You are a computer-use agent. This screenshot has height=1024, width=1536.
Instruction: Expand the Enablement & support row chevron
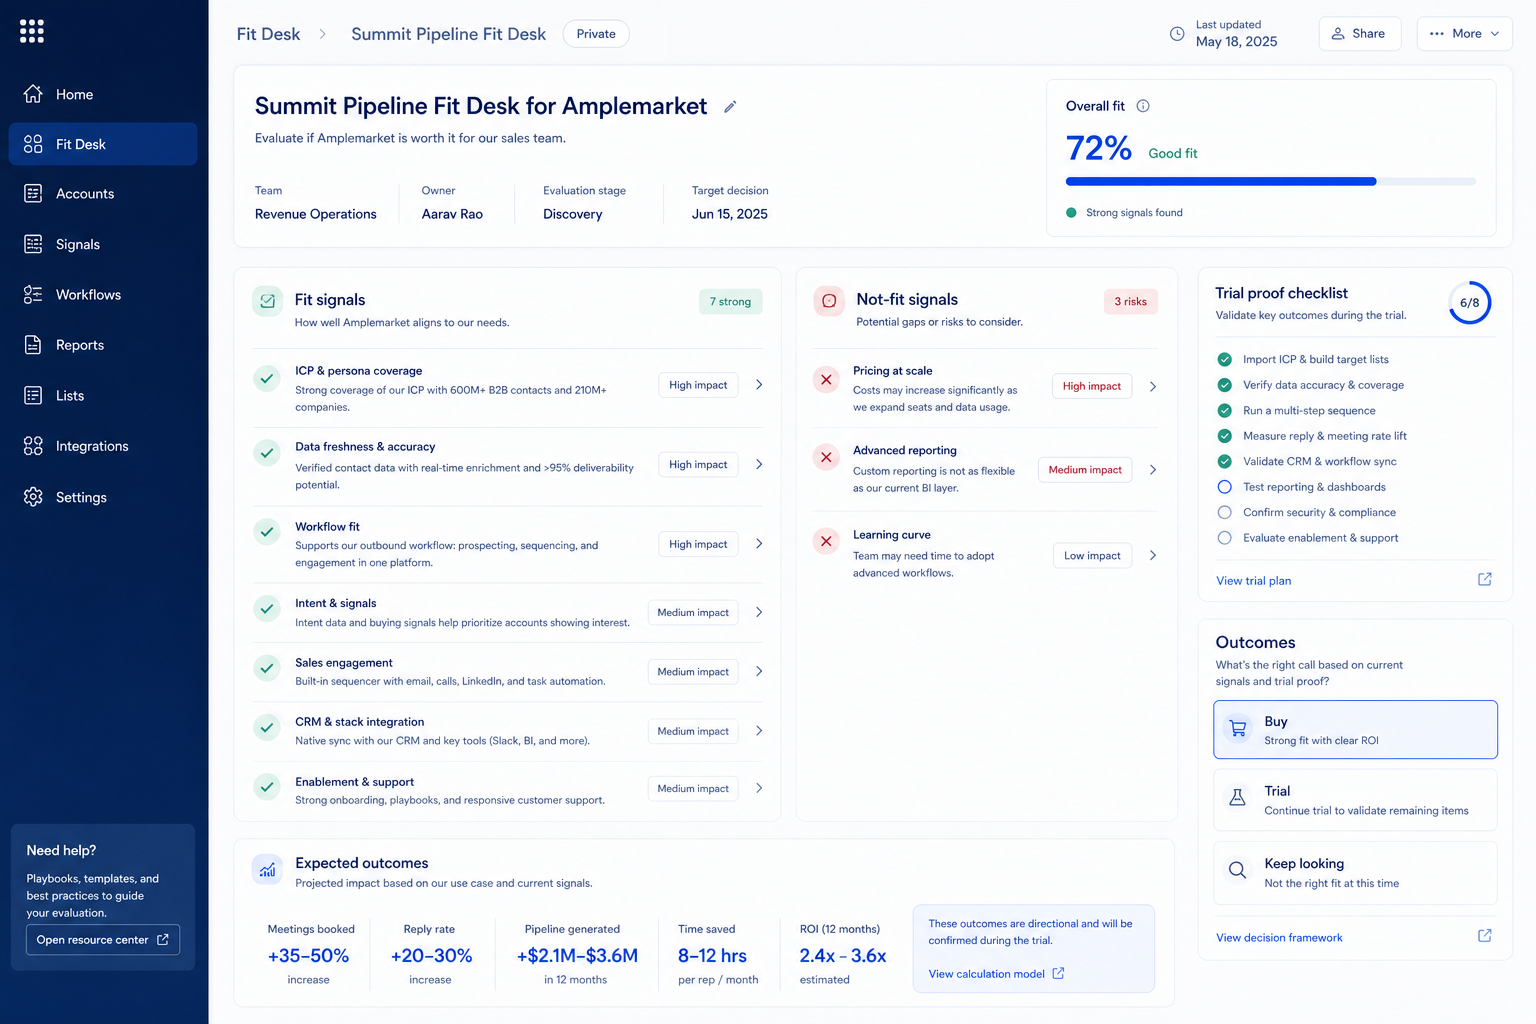click(759, 788)
